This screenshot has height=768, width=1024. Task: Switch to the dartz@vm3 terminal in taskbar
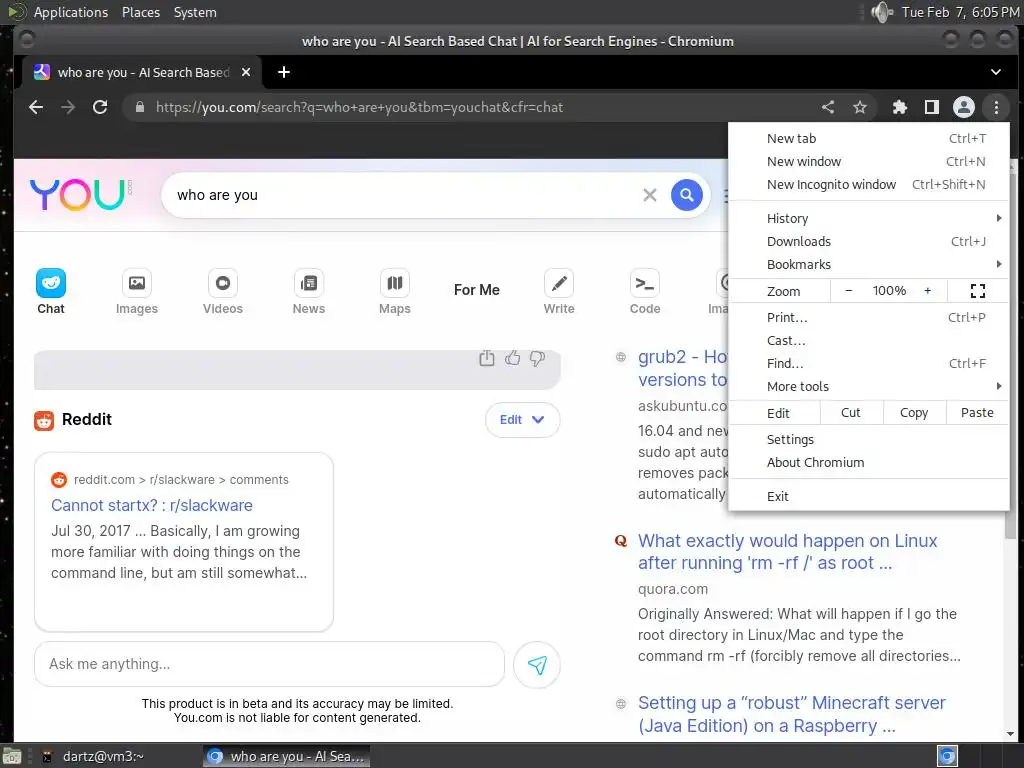[x=95, y=757]
